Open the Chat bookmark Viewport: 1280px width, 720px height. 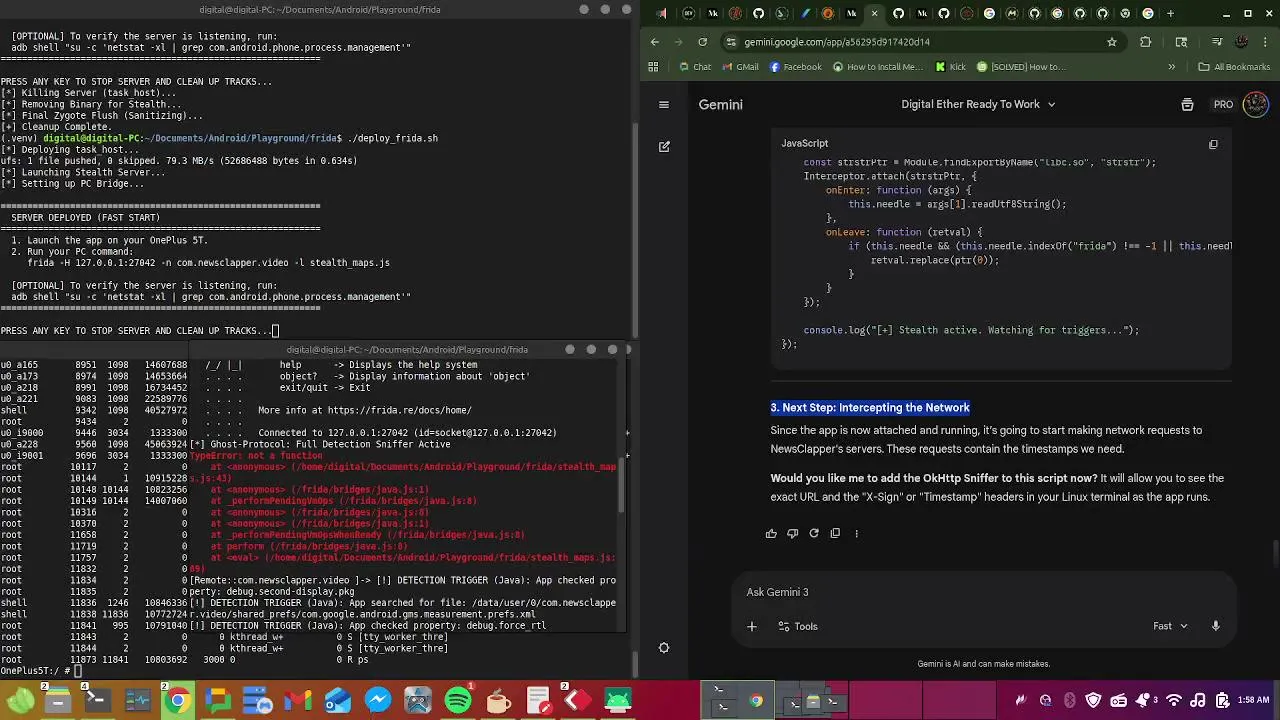pos(694,67)
